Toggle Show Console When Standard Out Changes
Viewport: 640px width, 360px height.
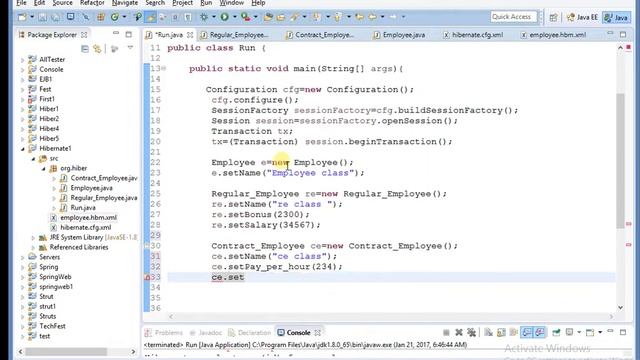coord(527,333)
